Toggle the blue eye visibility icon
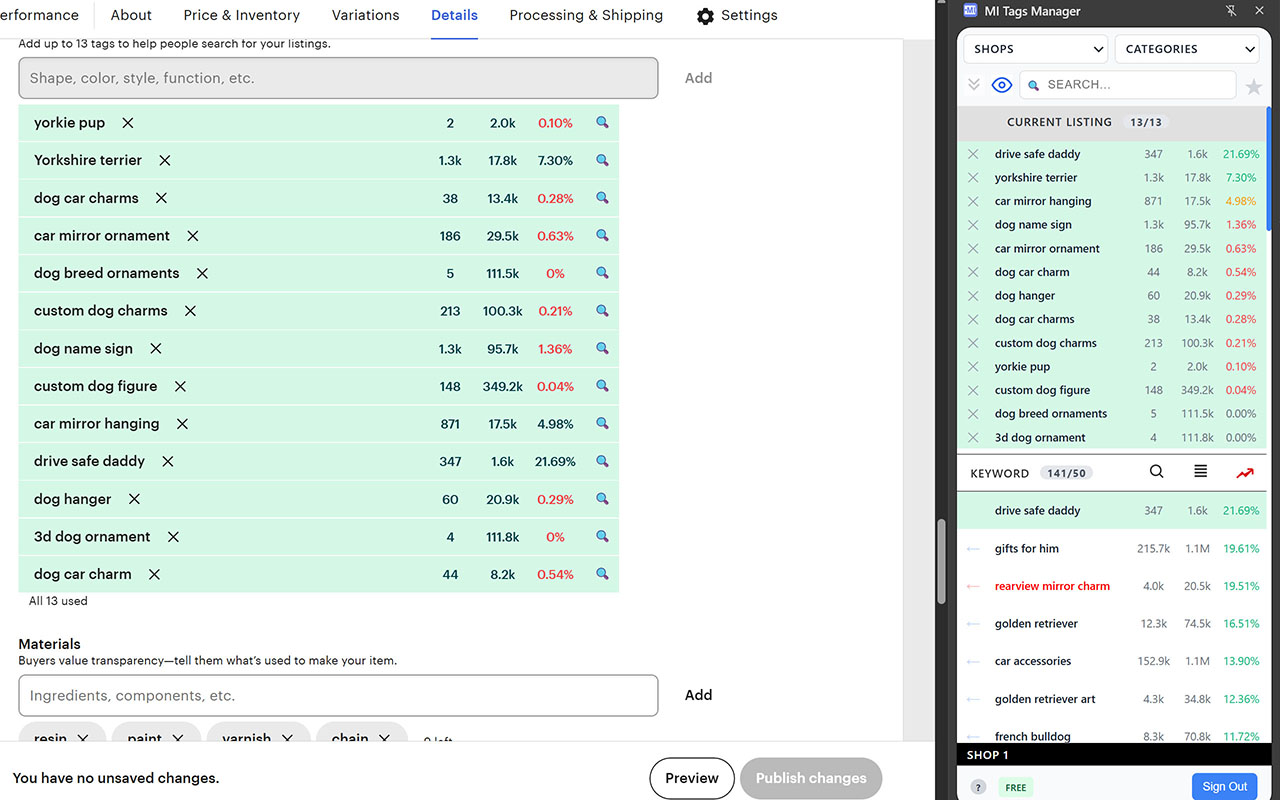Viewport: 1280px width, 800px height. 1001,85
